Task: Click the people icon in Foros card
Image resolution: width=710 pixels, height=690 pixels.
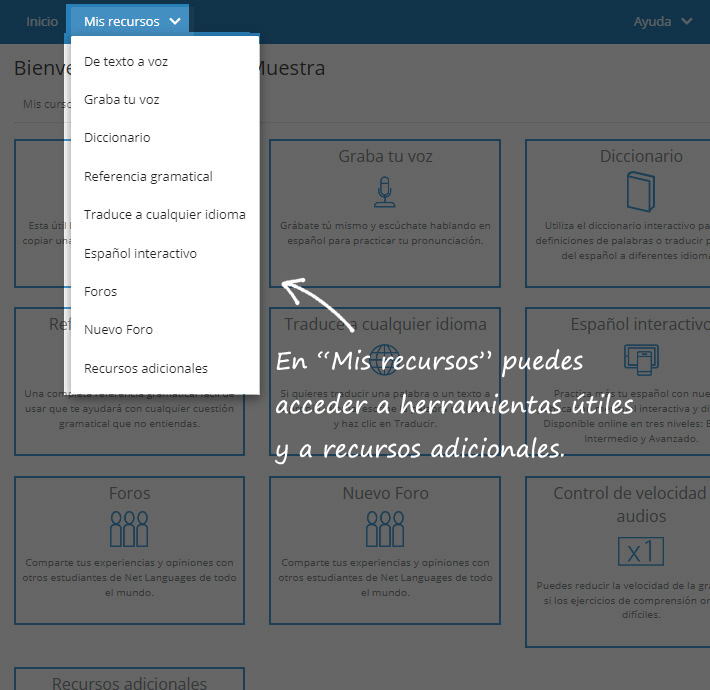Action: coord(129,529)
